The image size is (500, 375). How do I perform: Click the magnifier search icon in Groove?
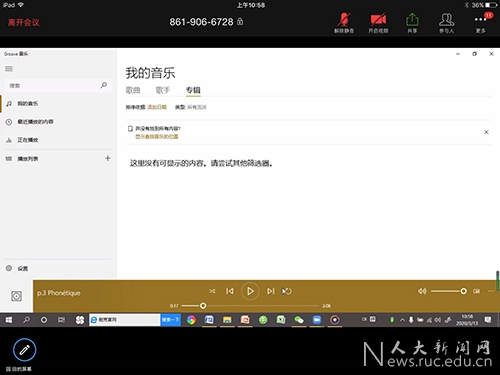104,85
